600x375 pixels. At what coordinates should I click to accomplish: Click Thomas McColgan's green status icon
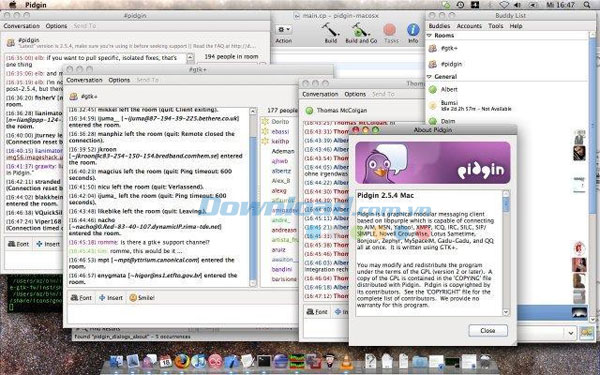[x=309, y=111]
